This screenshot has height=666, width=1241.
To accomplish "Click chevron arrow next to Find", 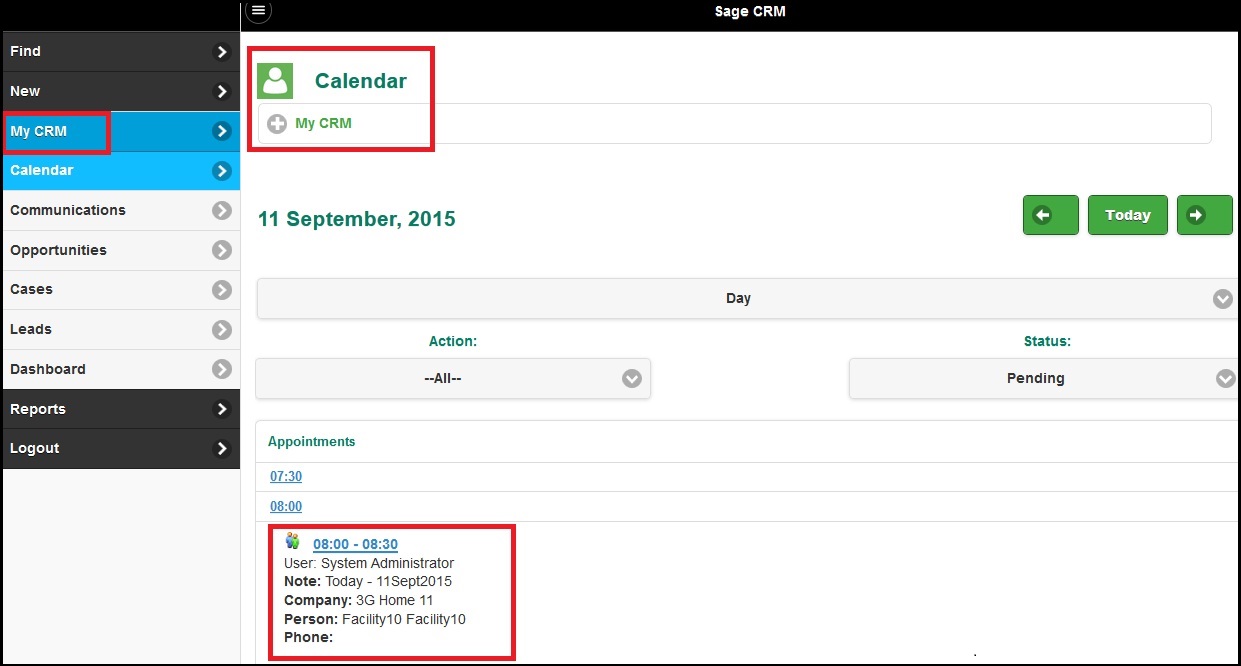I will (x=222, y=52).
